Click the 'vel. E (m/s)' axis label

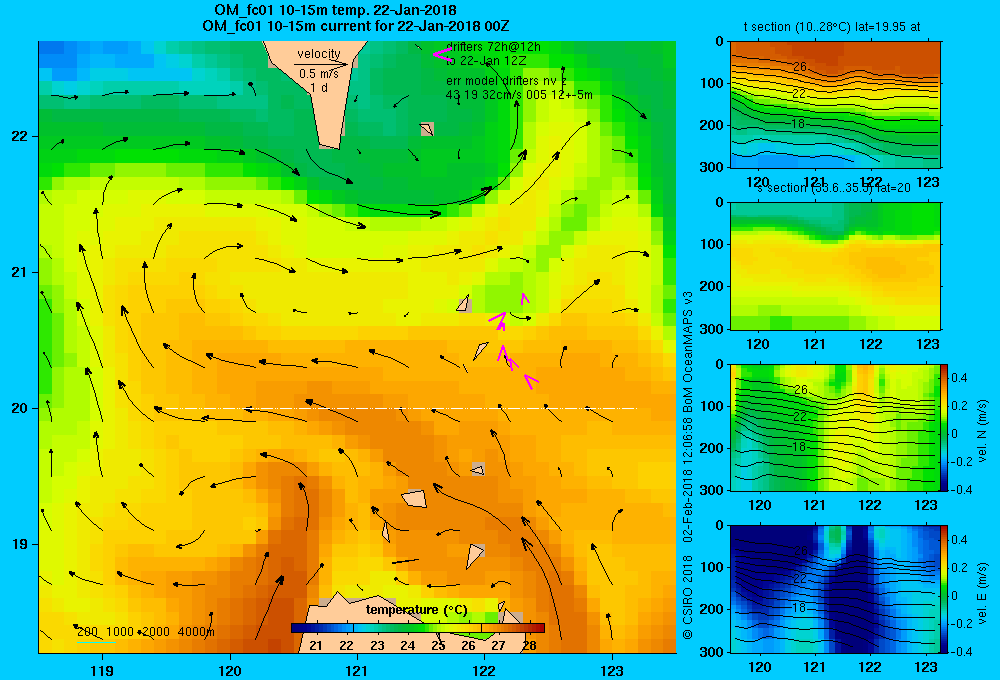click(982, 593)
